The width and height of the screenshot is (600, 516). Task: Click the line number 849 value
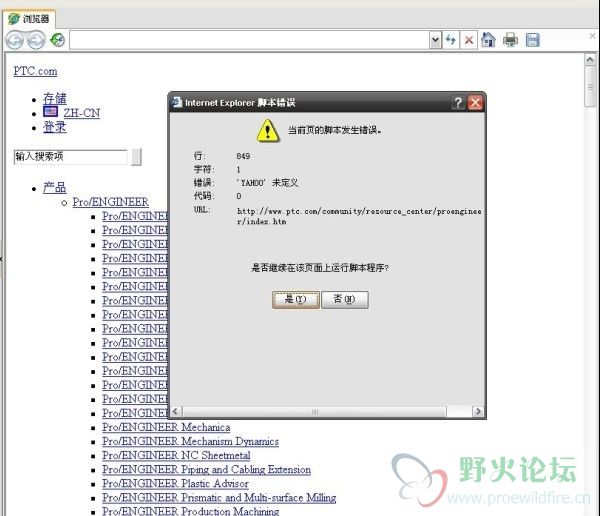(x=243, y=156)
